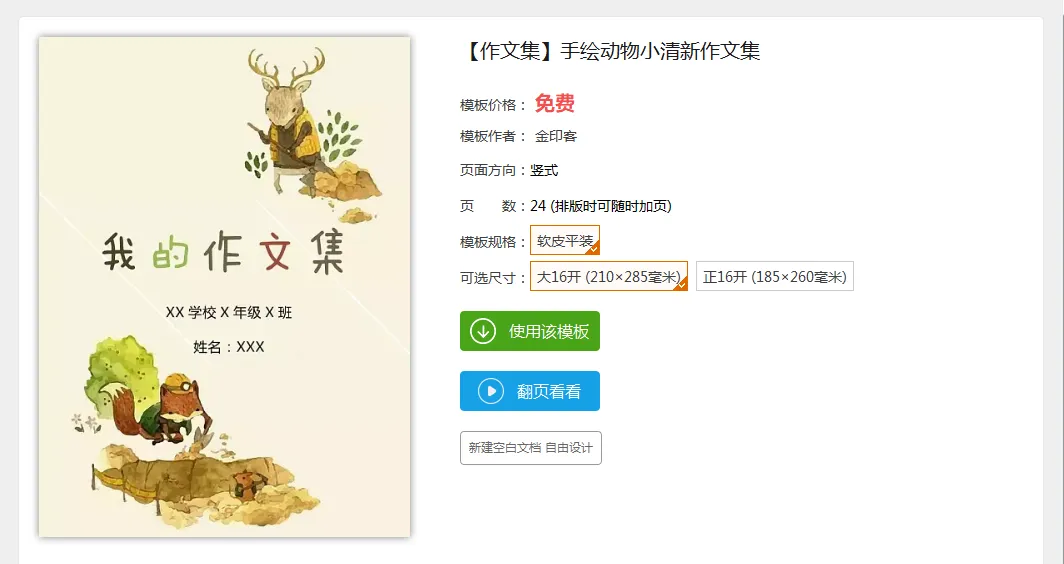Create a blank document with 新建空白文档 自由设计
Viewport: 1064px width, 564px height.
click(x=531, y=448)
